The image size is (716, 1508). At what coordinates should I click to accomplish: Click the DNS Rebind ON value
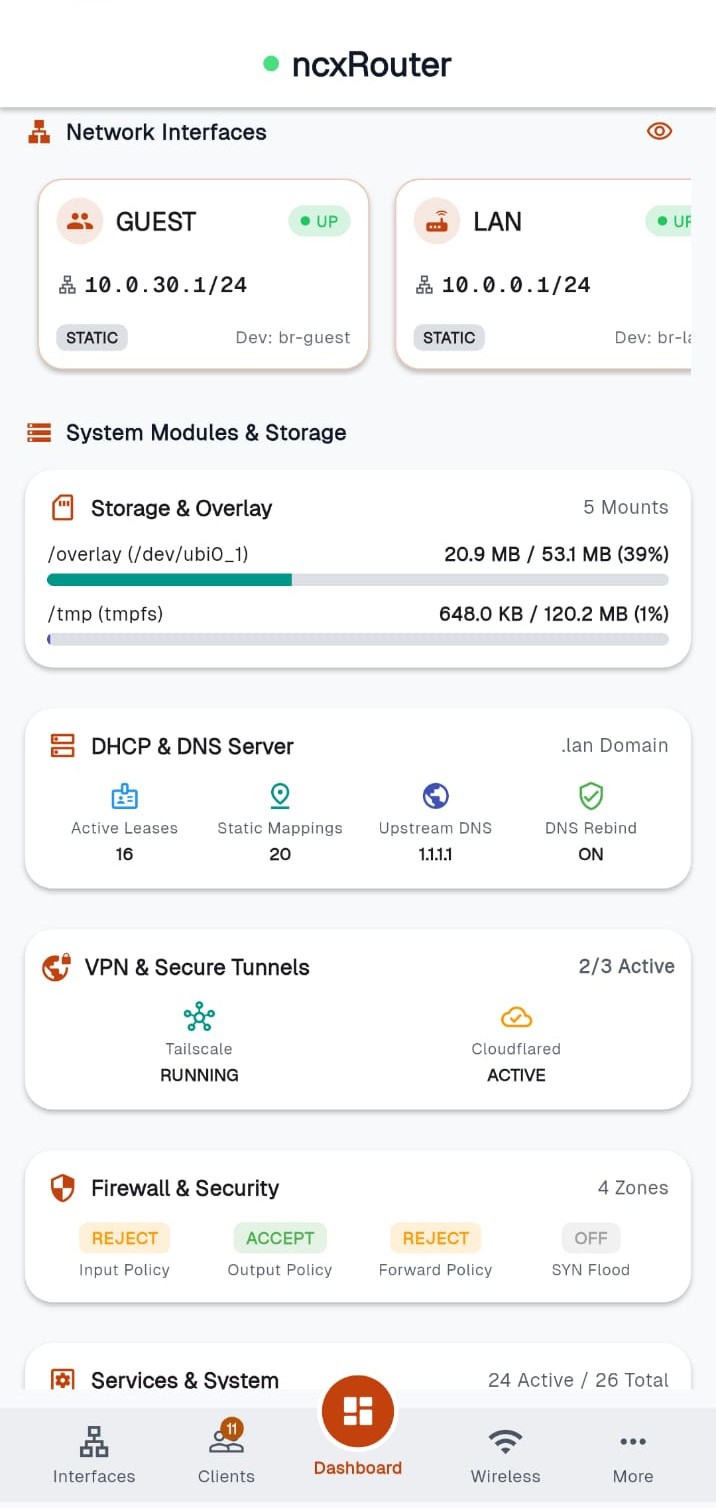[591, 854]
